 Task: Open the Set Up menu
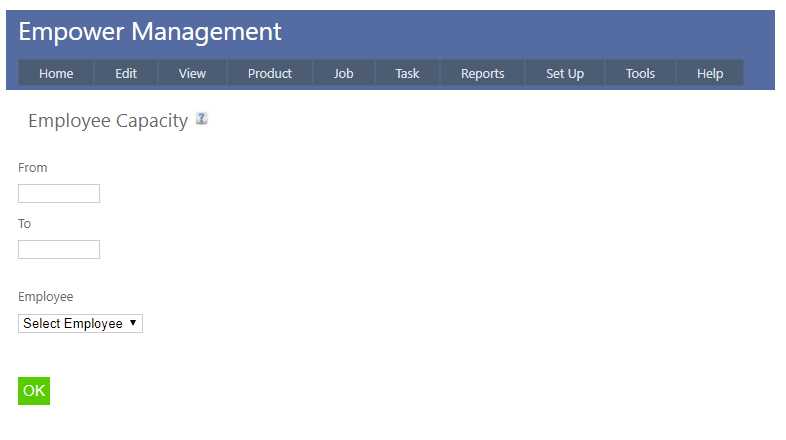(x=565, y=73)
